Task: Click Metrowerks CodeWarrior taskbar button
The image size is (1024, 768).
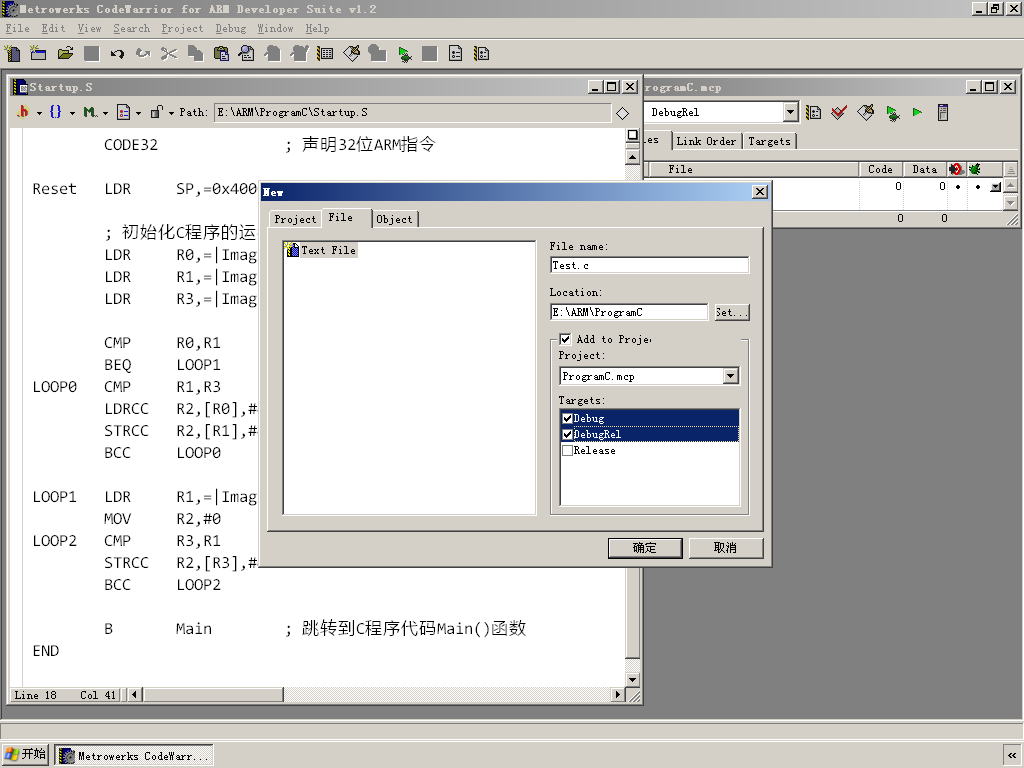Action: point(134,756)
